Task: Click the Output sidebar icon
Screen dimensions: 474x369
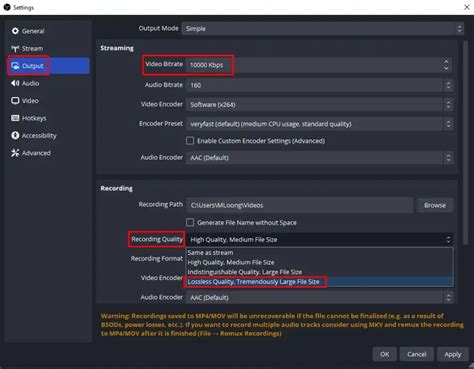Action: 15,66
